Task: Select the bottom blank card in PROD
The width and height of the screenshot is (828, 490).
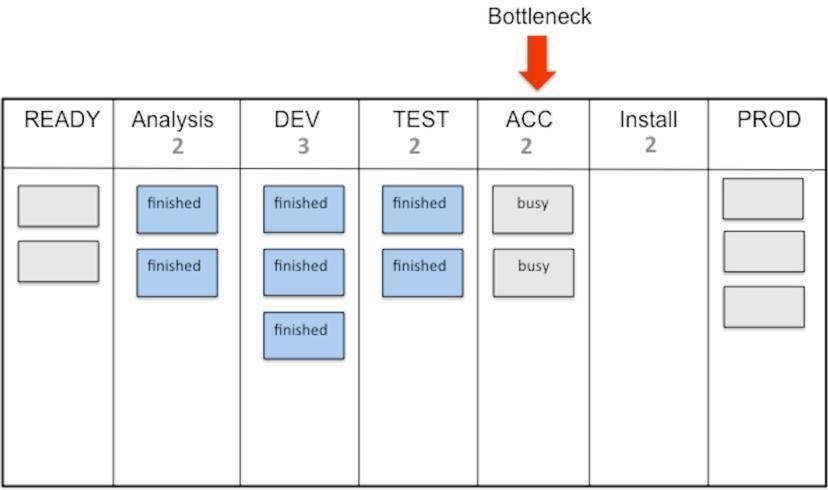Action: [764, 307]
